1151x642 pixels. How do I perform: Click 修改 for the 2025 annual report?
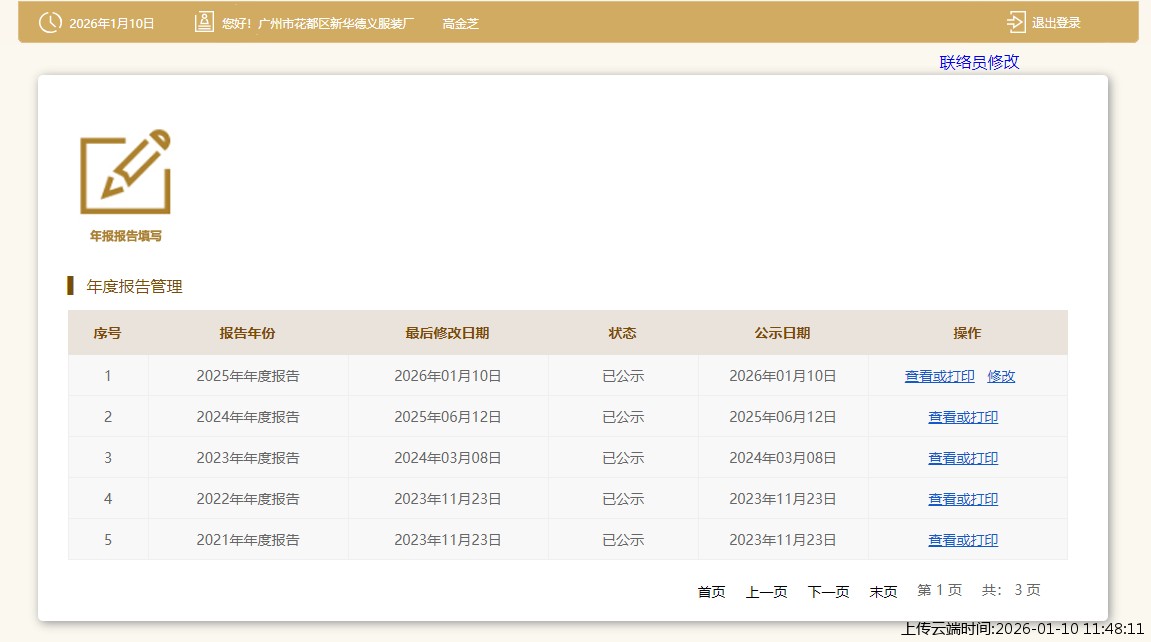pyautogui.click(x=1001, y=376)
